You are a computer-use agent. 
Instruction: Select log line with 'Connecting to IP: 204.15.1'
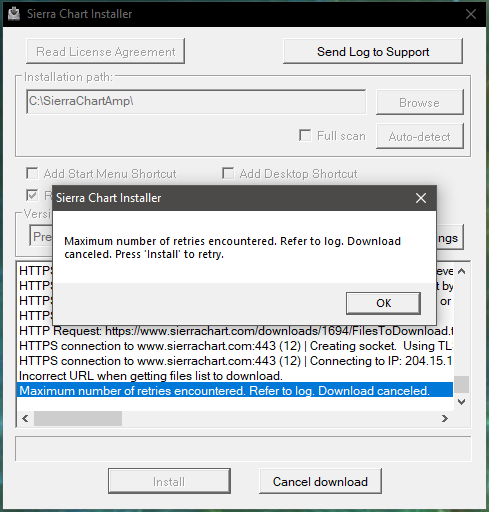click(235, 361)
